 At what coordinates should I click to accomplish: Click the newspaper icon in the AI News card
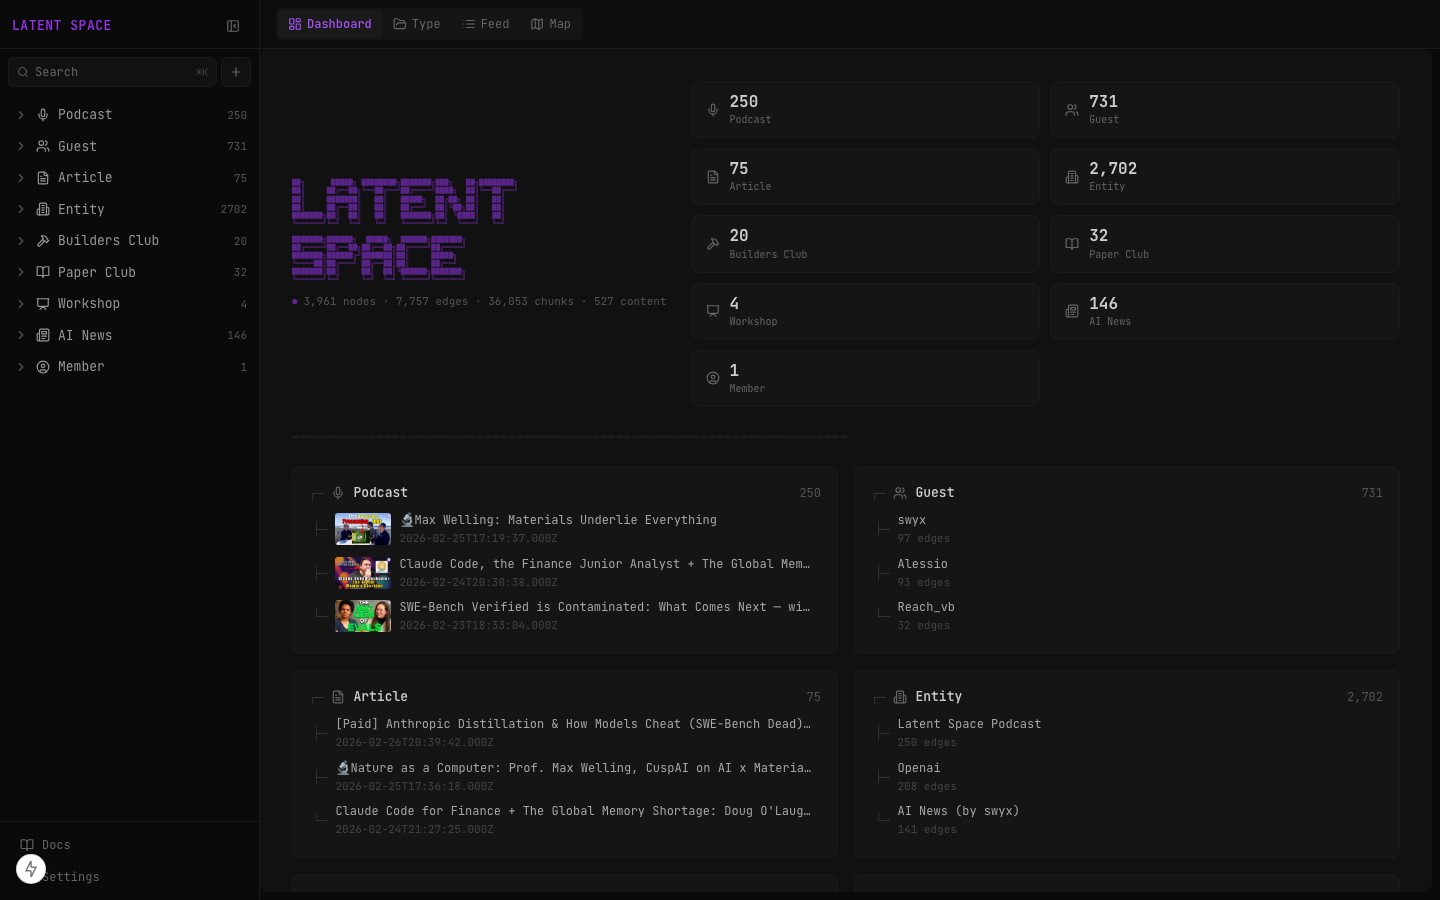1072,311
